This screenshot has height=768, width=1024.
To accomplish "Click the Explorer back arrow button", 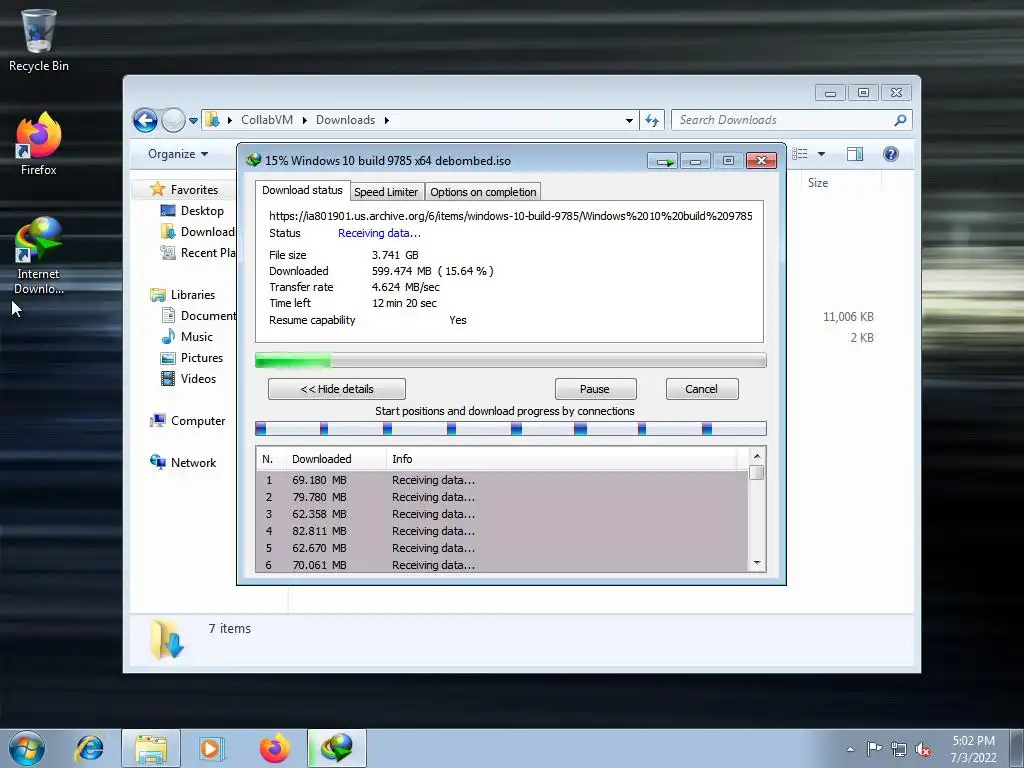I will [145, 120].
